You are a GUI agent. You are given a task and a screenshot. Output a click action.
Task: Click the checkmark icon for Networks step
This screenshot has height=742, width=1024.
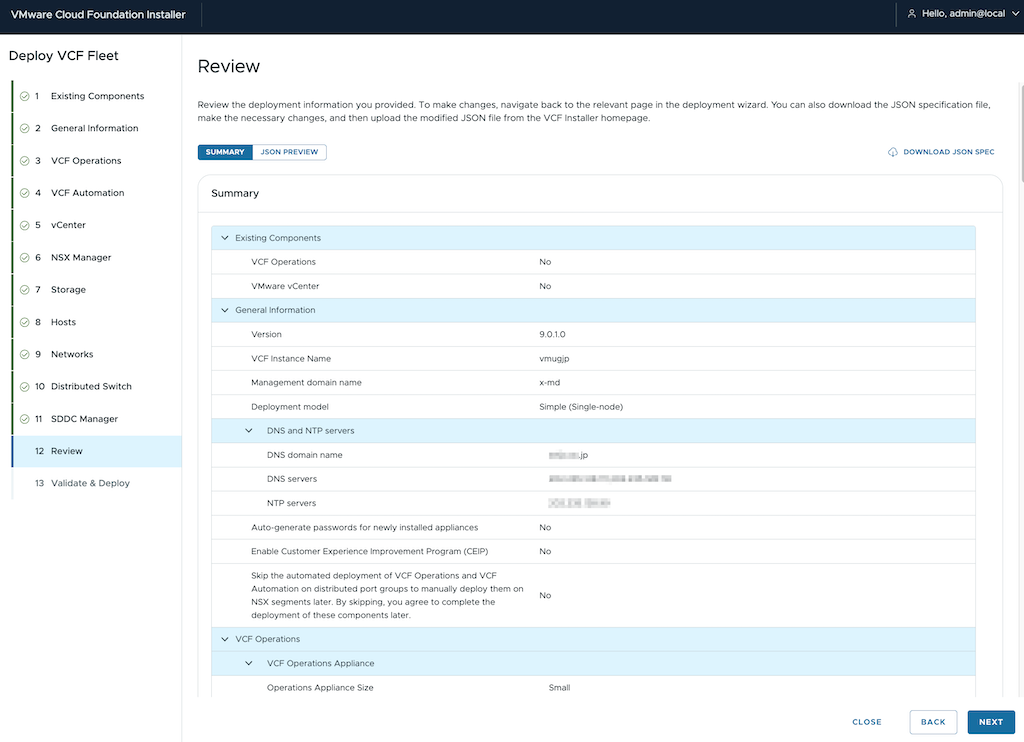[x=25, y=355]
